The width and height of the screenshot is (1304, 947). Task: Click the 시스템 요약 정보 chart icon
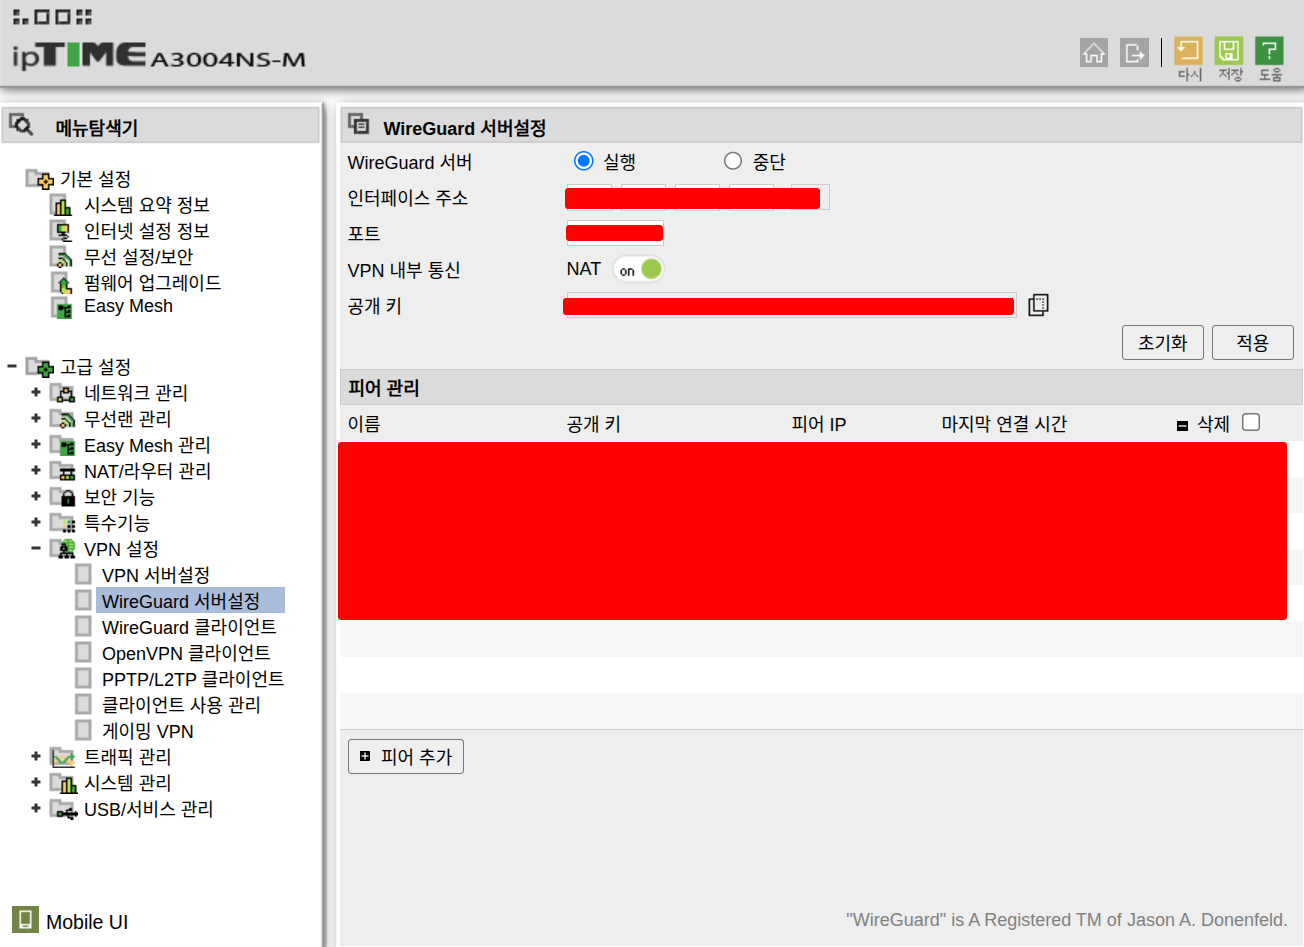pos(62,205)
